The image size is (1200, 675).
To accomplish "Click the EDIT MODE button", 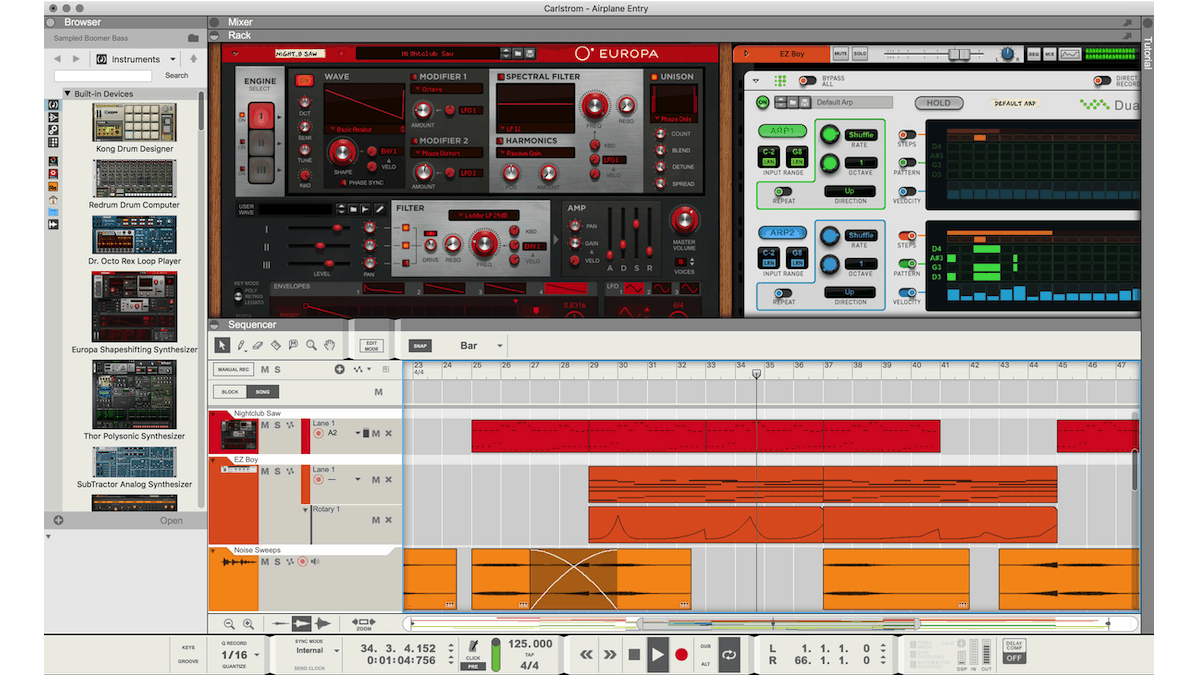I will point(372,345).
